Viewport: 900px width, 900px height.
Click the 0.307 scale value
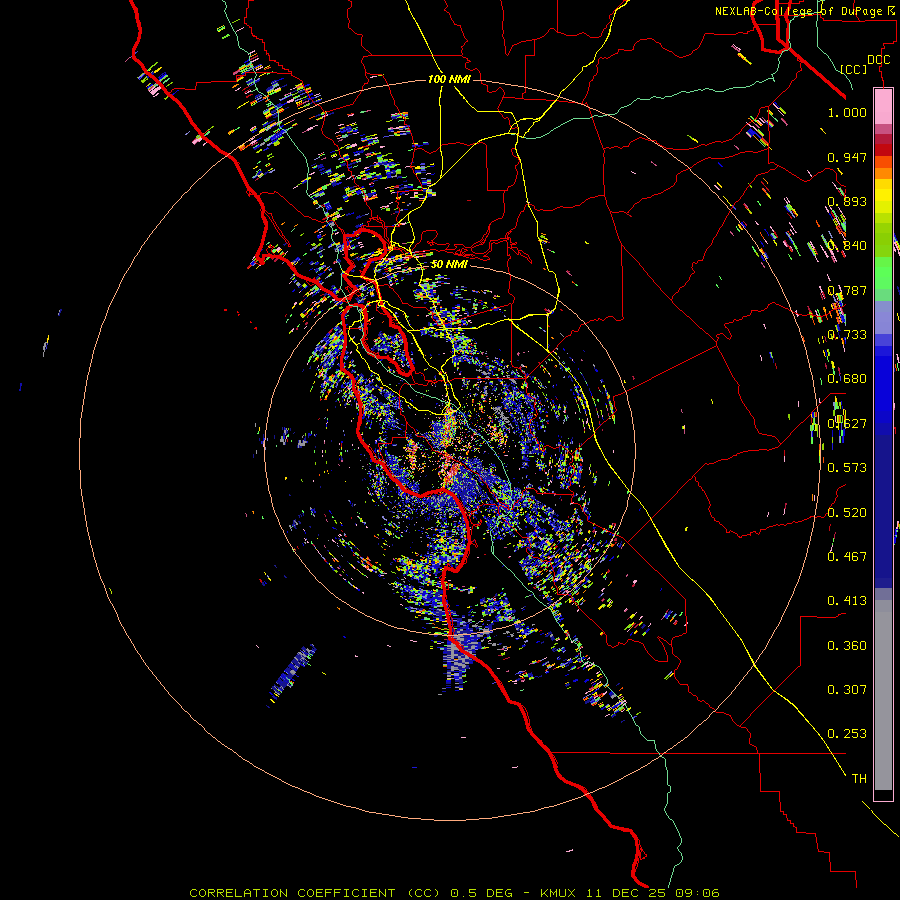[x=847, y=689]
